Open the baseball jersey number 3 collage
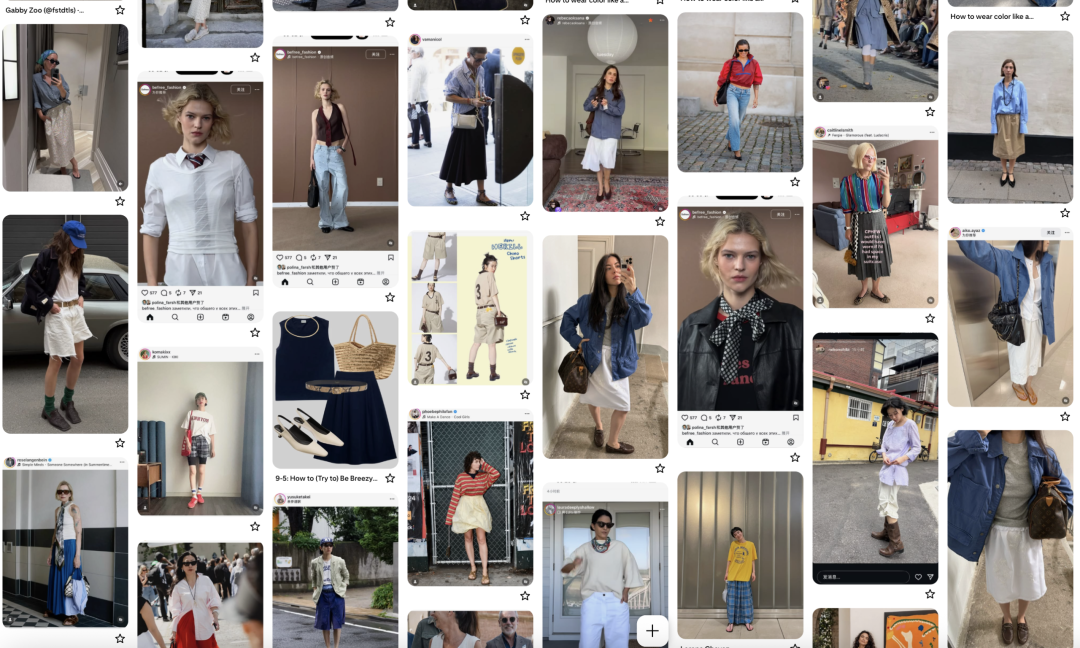Viewport: 1080px width, 648px height. (x=470, y=308)
